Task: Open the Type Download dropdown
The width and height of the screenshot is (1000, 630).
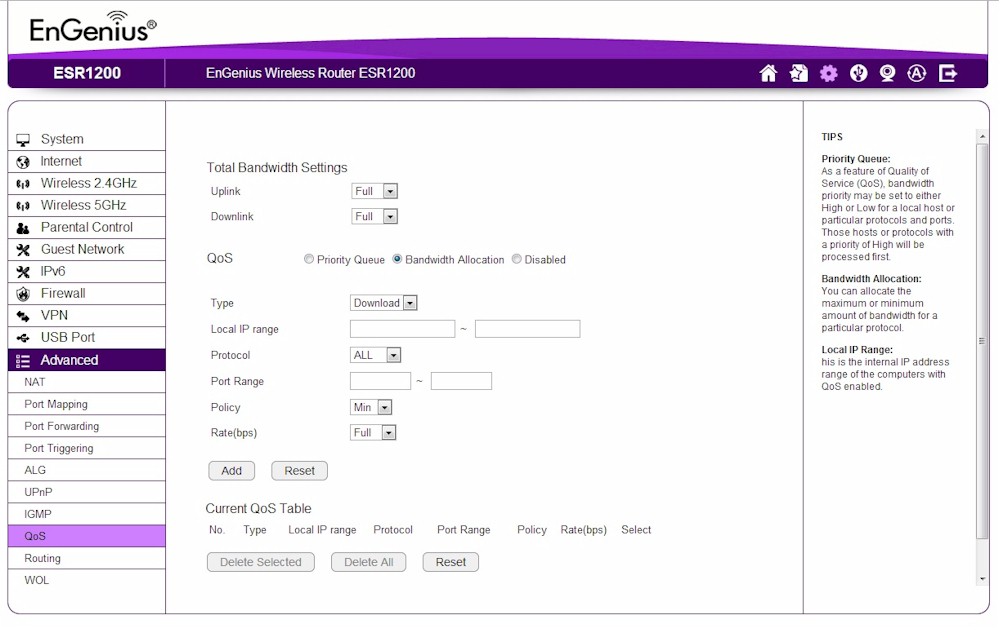Action: coord(383,303)
